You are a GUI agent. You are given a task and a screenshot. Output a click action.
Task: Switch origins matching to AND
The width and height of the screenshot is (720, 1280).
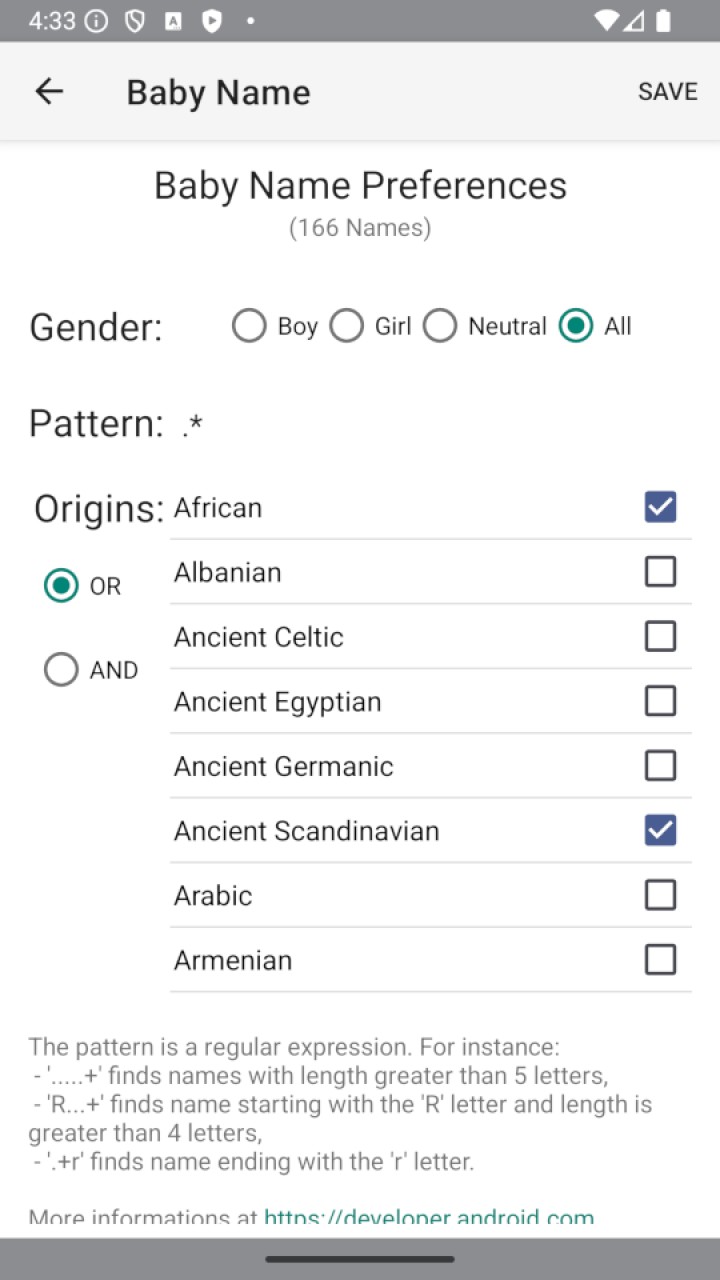click(x=91, y=670)
